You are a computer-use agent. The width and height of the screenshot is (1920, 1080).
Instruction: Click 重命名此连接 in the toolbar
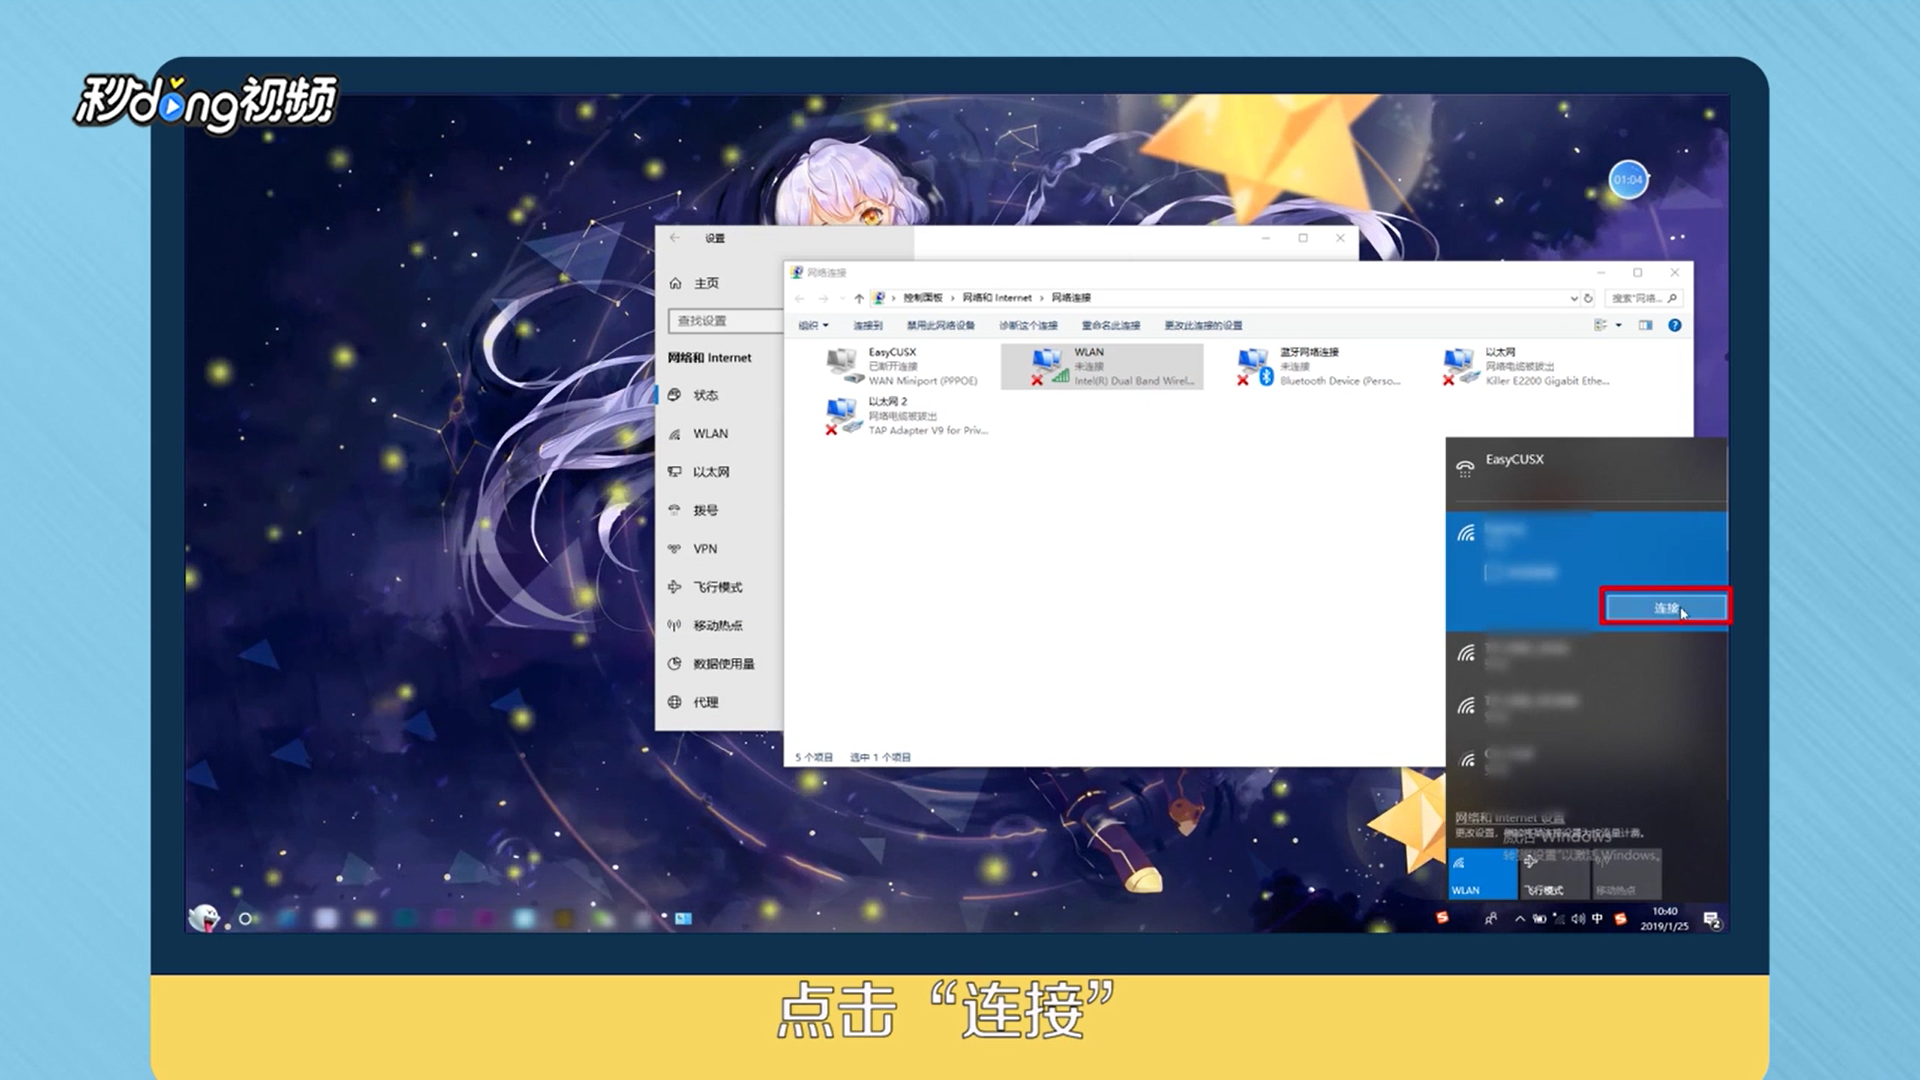coord(1111,325)
